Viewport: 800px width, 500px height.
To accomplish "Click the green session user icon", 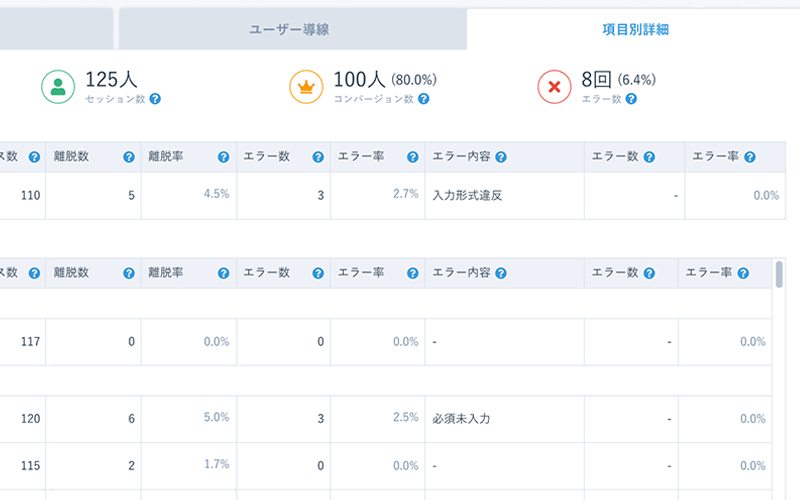I will click(58, 87).
